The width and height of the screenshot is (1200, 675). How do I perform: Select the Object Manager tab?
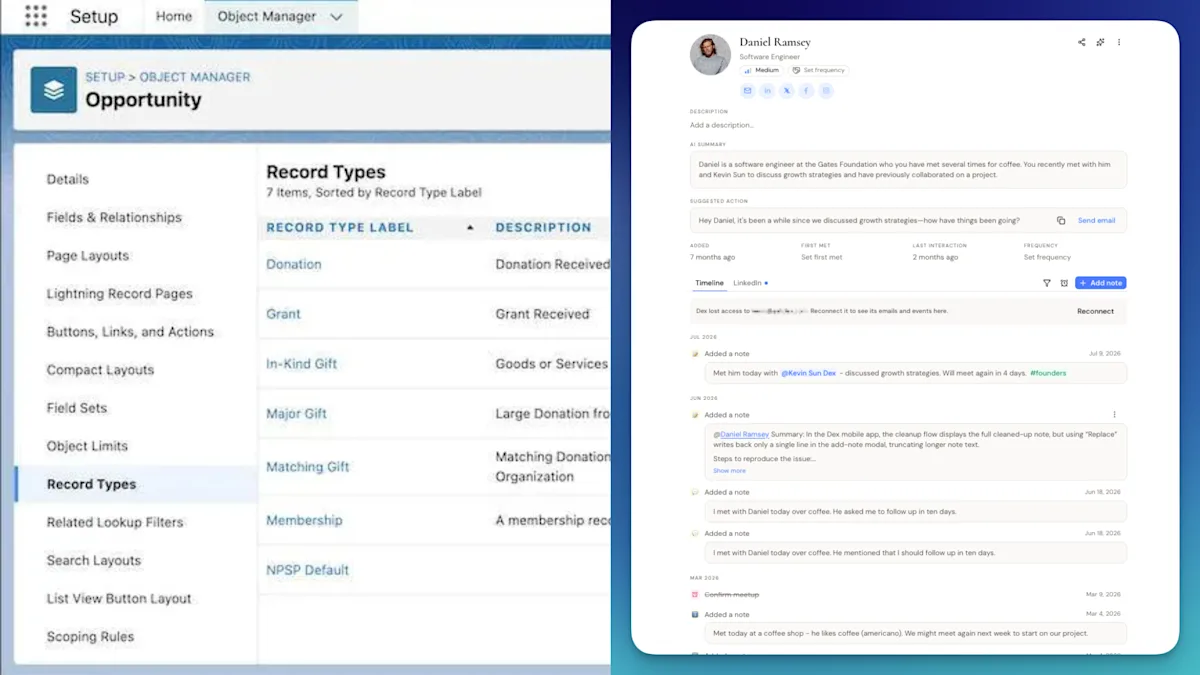[x=267, y=16]
